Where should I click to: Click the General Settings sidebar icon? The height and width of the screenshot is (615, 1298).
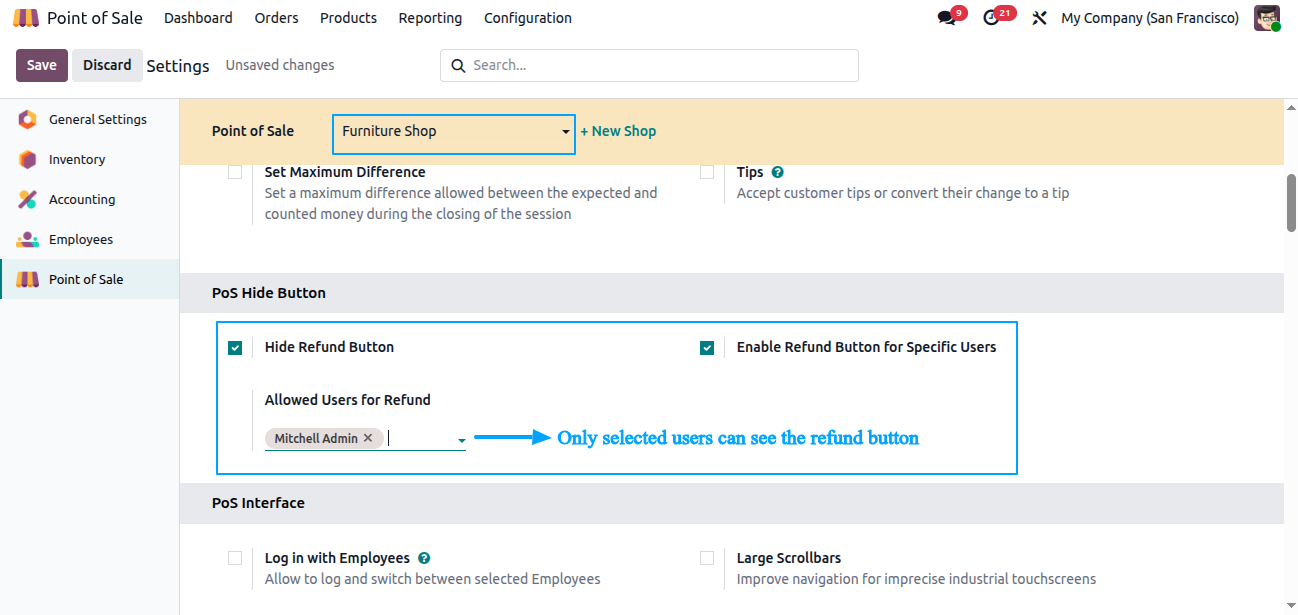click(28, 119)
